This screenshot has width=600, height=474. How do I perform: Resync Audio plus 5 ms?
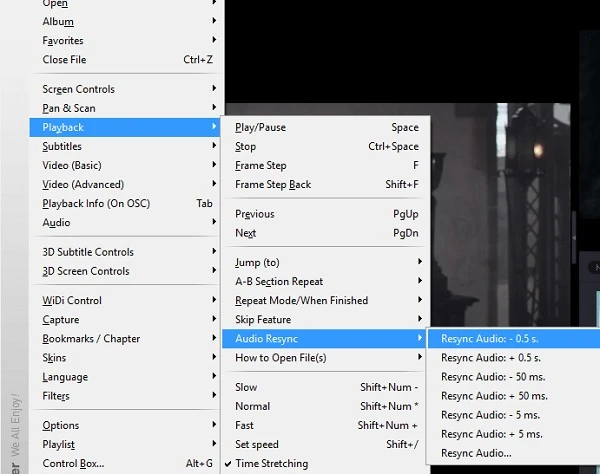coord(514,434)
